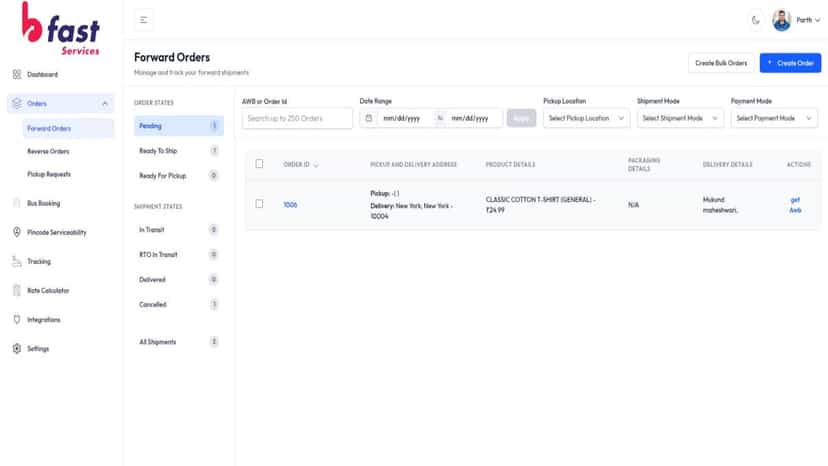
Task: Open Reverse Orders in sidebar
Action: (x=48, y=151)
